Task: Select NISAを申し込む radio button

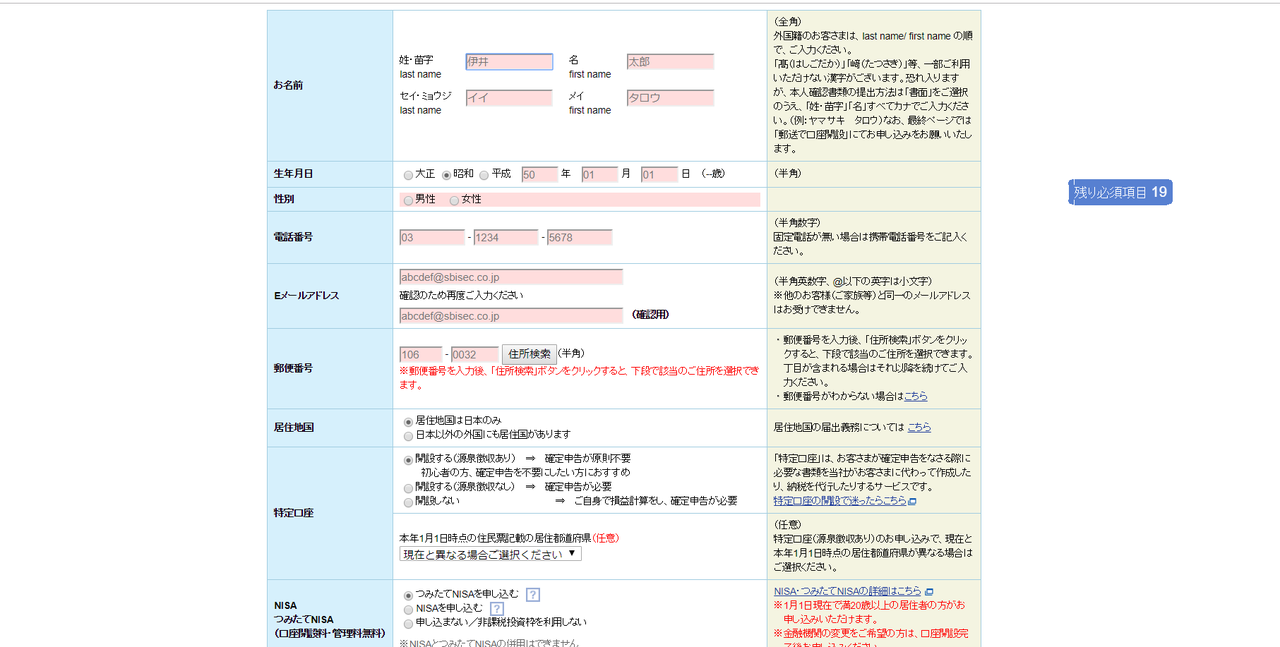Action: 408,609
